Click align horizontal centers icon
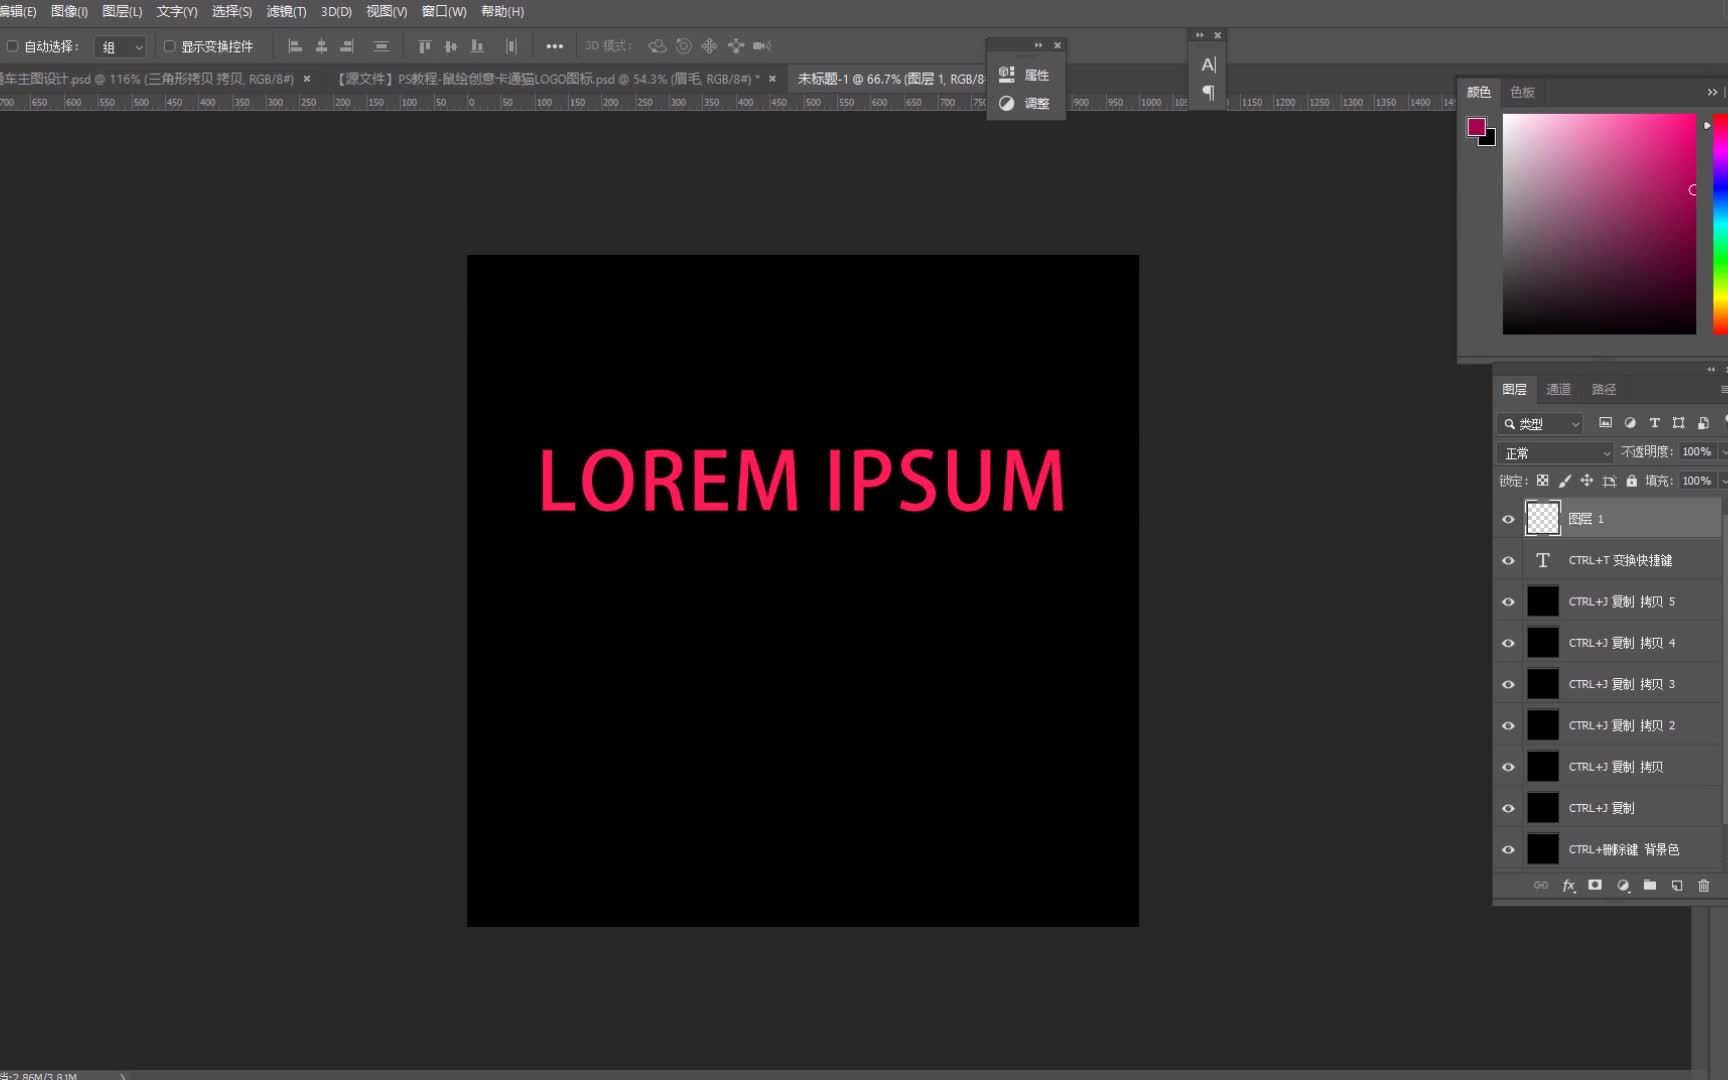The height and width of the screenshot is (1080, 1728). point(321,46)
